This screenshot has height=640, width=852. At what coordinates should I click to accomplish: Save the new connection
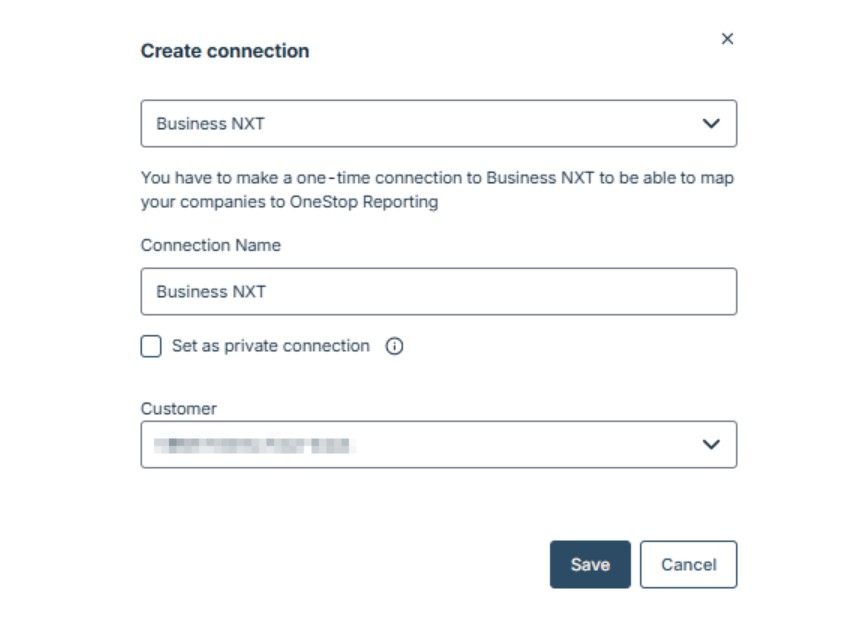click(x=590, y=565)
